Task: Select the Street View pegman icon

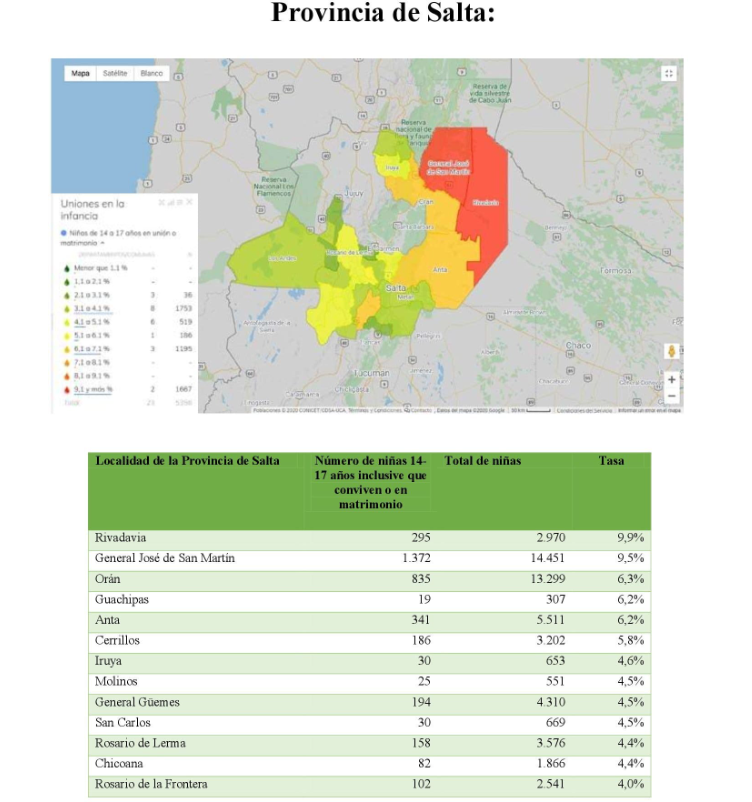Action: pyautogui.click(x=672, y=351)
